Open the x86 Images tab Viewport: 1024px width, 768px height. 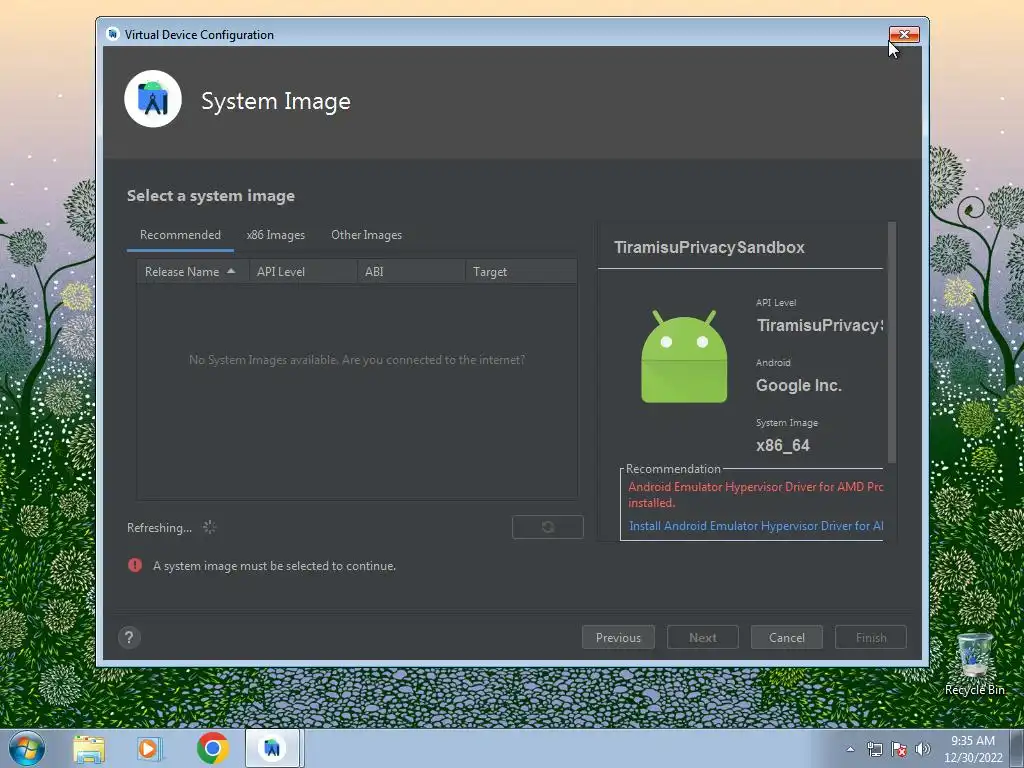pos(276,235)
